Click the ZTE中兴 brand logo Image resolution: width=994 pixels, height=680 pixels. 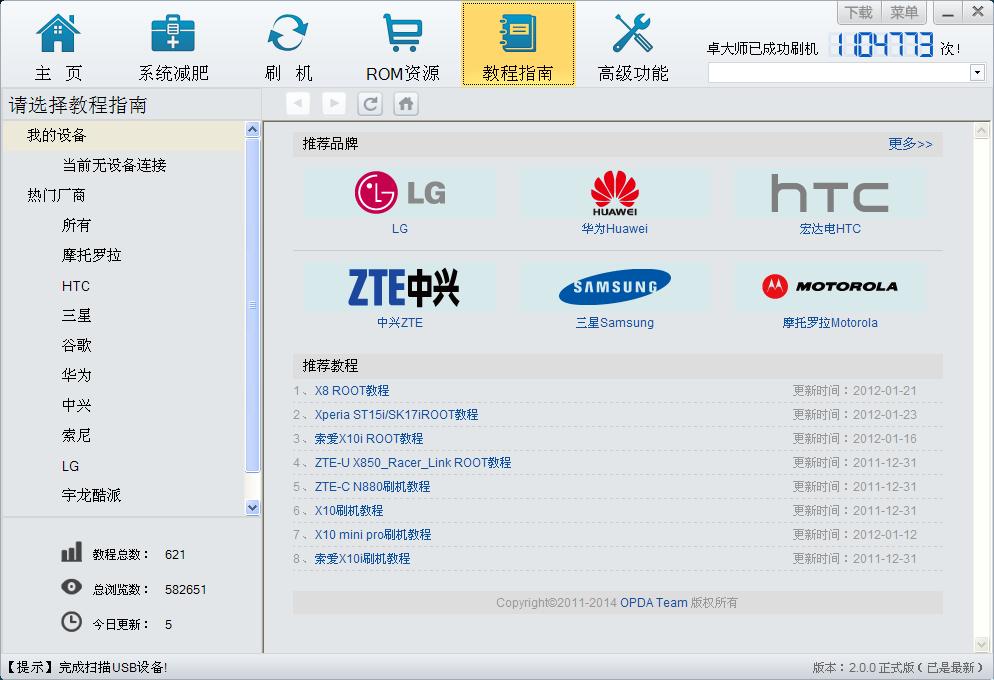[404, 286]
